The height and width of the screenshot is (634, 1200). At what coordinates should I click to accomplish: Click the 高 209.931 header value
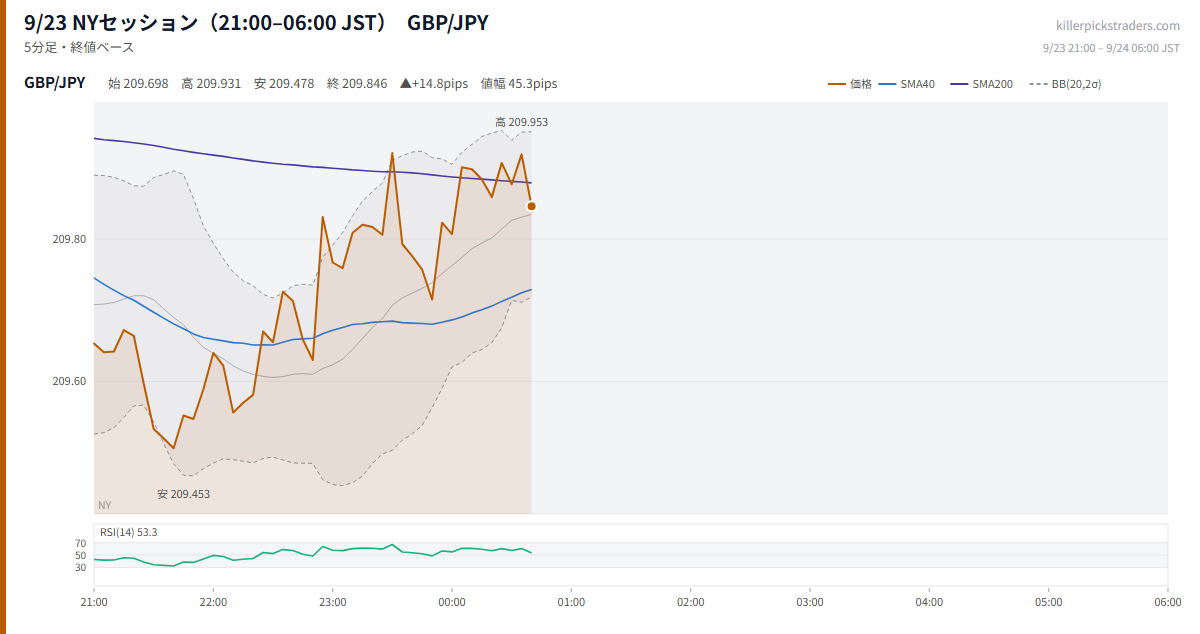(x=211, y=84)
